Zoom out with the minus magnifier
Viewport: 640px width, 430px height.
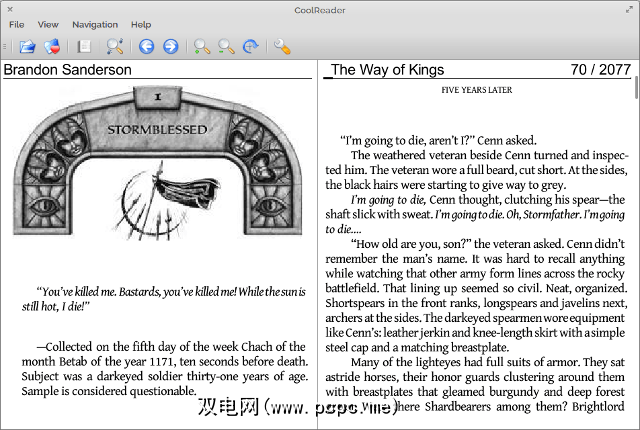pyautogui.click(x=226, y=47)
